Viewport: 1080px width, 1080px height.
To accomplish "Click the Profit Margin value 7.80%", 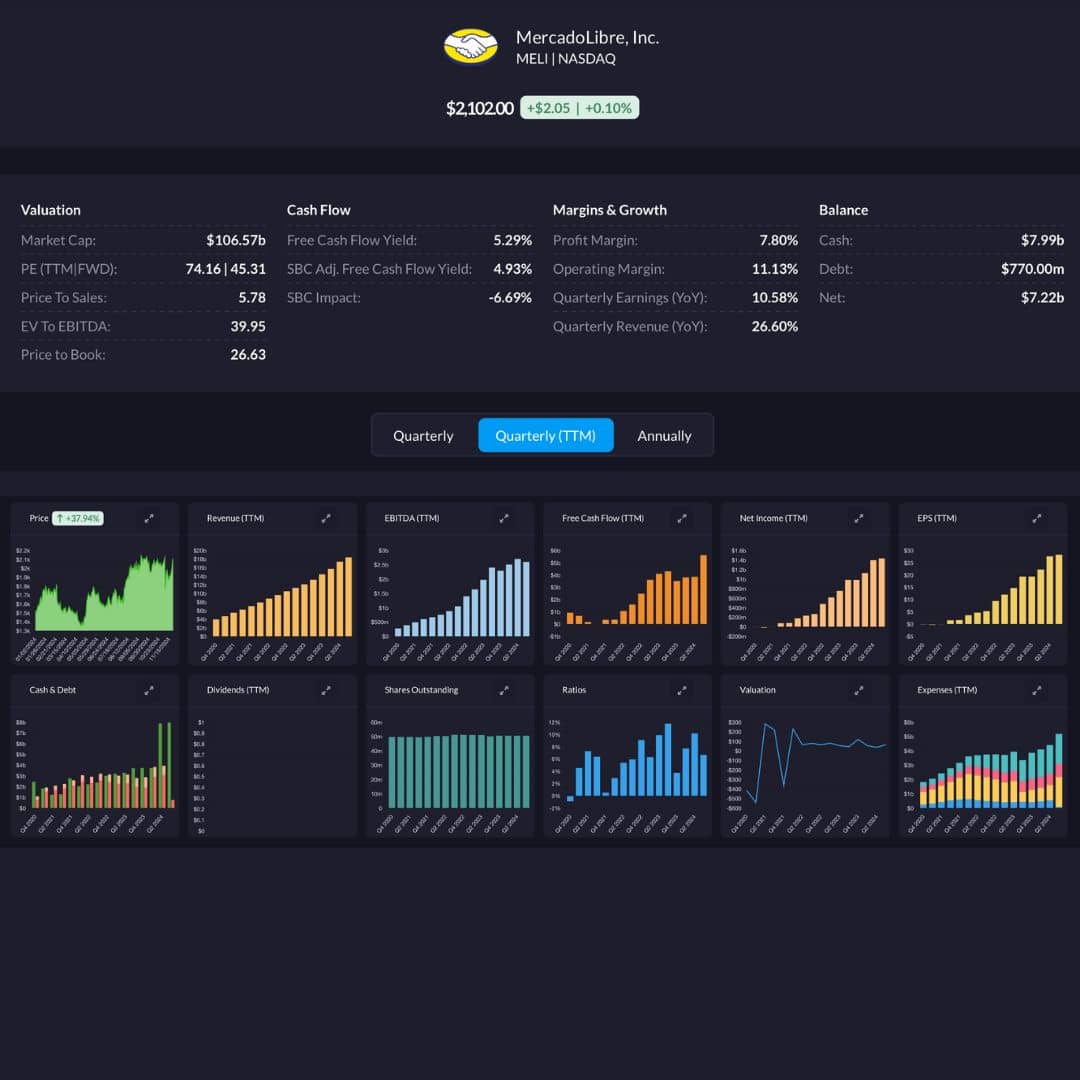I will pos(778,240).
